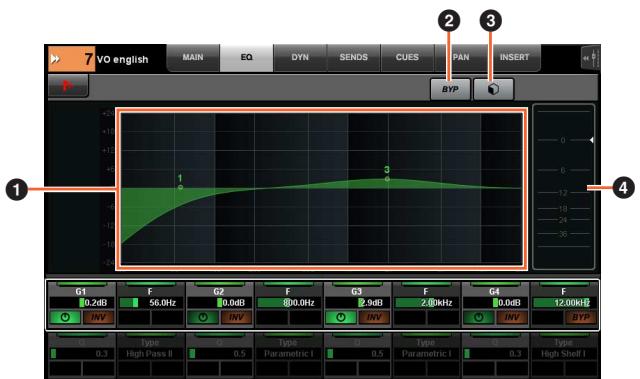Toggle band G1 power button
The width and height of the screenshot is (640, 379).
click(65, 317)
